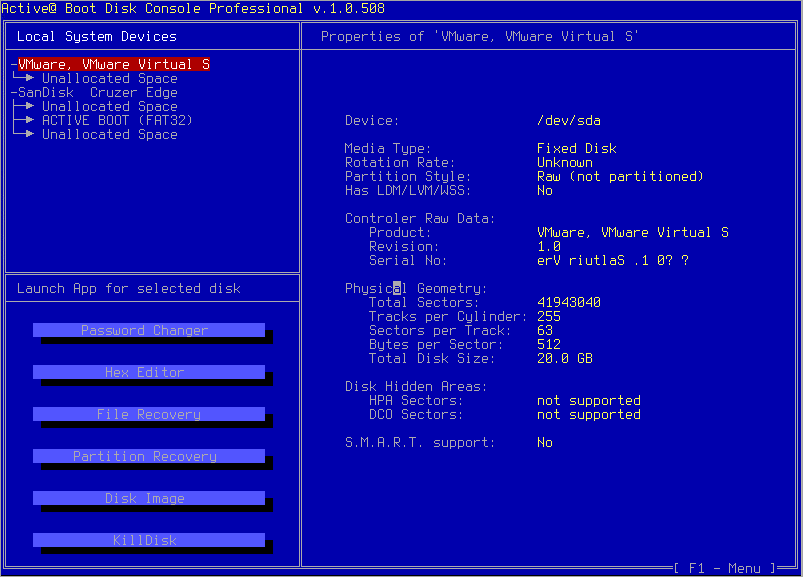Click the Sectors per Track value 63
The image size is (803, 577).
pyautogui.click(x=545, y=331)
